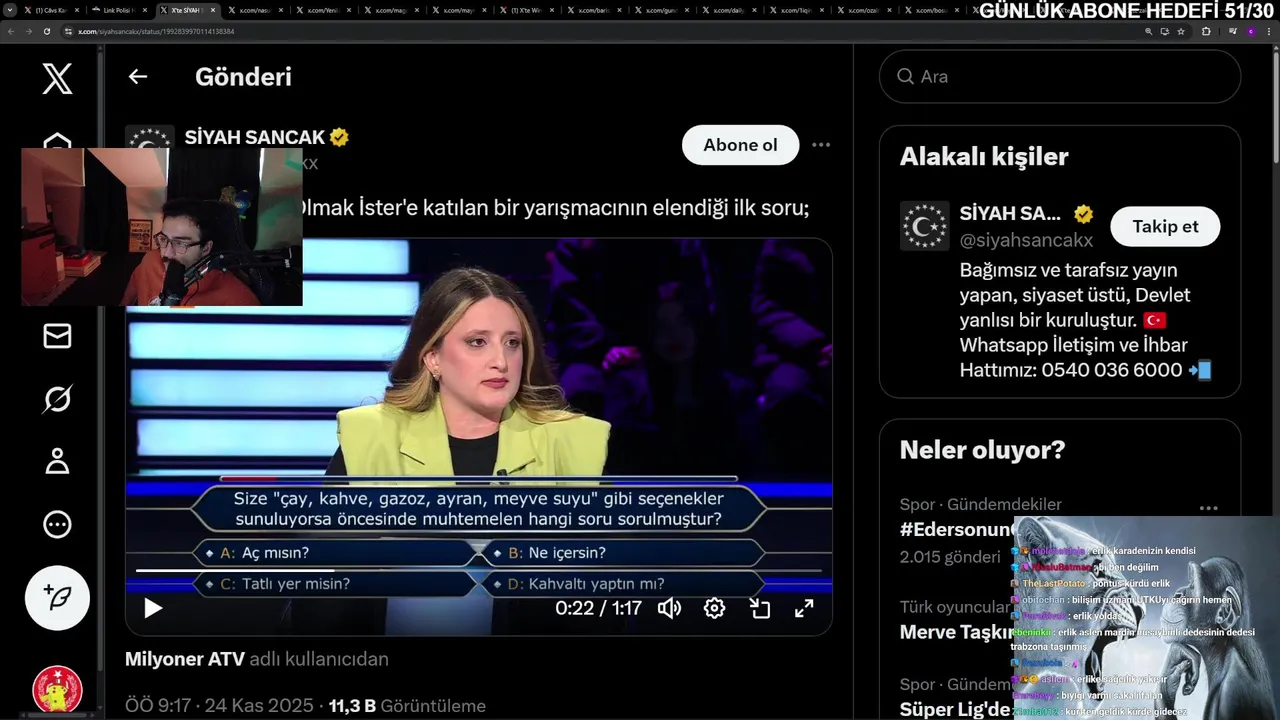Play the video with the play button

pyautogui.click(x=153, y=608)
